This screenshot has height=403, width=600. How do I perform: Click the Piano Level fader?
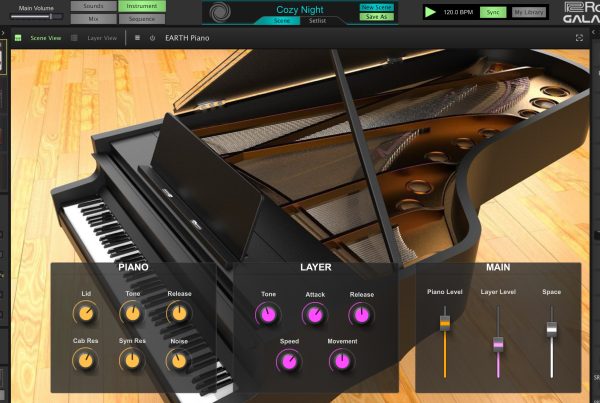pos(445,323)
